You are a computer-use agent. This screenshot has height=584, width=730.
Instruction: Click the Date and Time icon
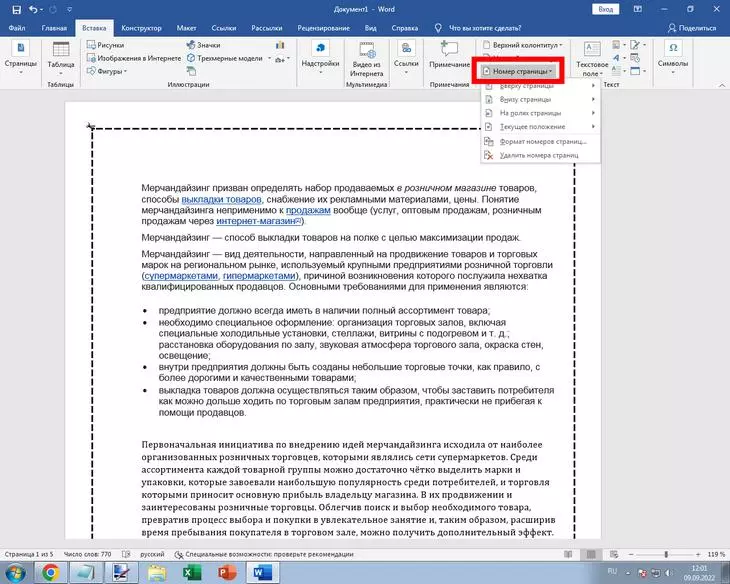point(635,58)
